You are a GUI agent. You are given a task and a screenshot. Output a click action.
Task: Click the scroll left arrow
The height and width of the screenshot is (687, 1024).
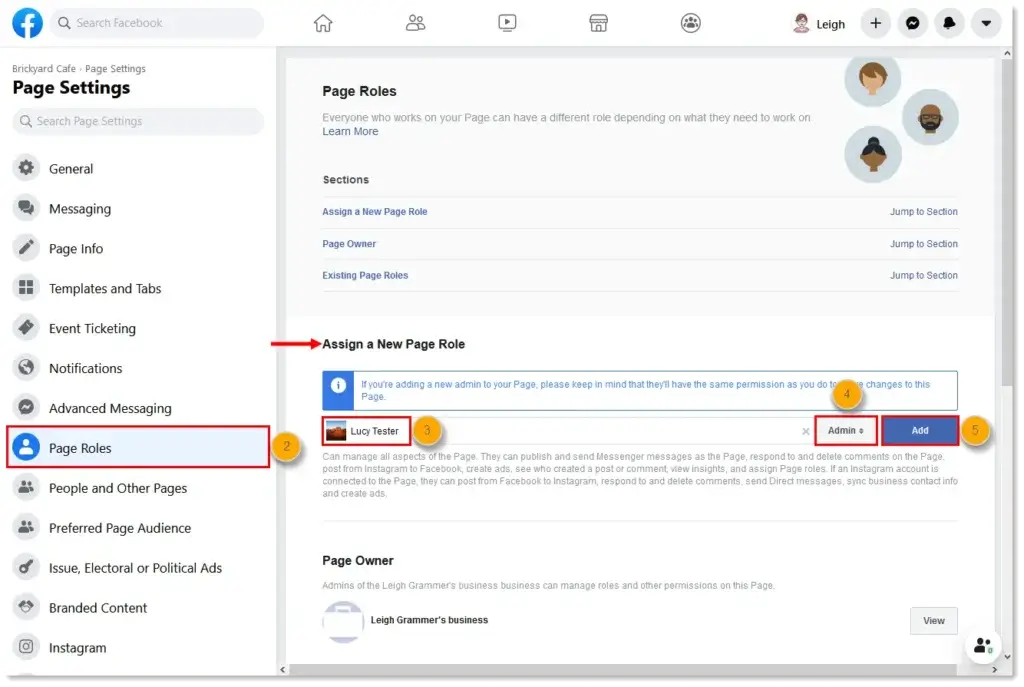click(282, 669)
